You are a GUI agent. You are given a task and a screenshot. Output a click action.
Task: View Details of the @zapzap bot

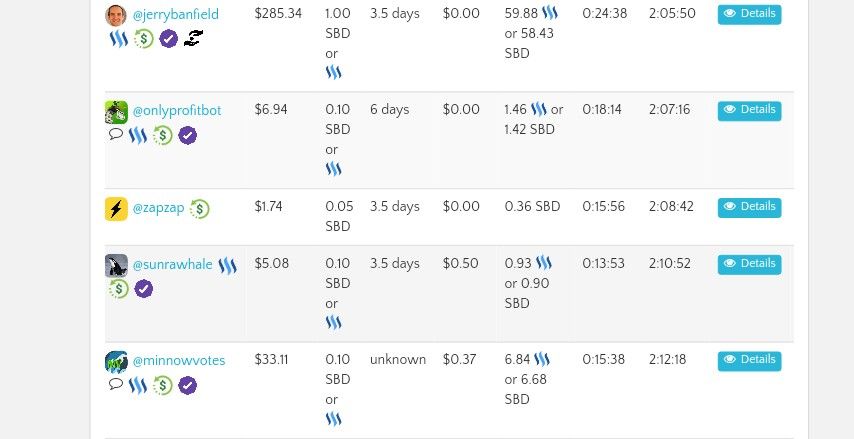pos(749,208)
